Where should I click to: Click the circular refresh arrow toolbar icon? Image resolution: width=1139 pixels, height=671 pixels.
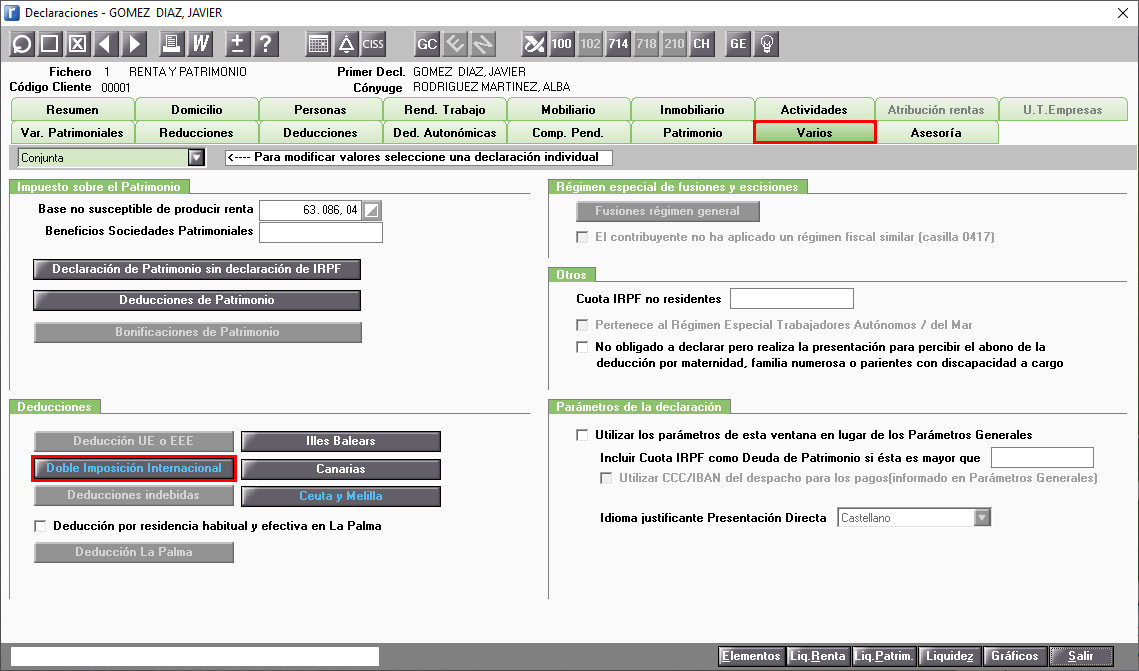(22, 44)
